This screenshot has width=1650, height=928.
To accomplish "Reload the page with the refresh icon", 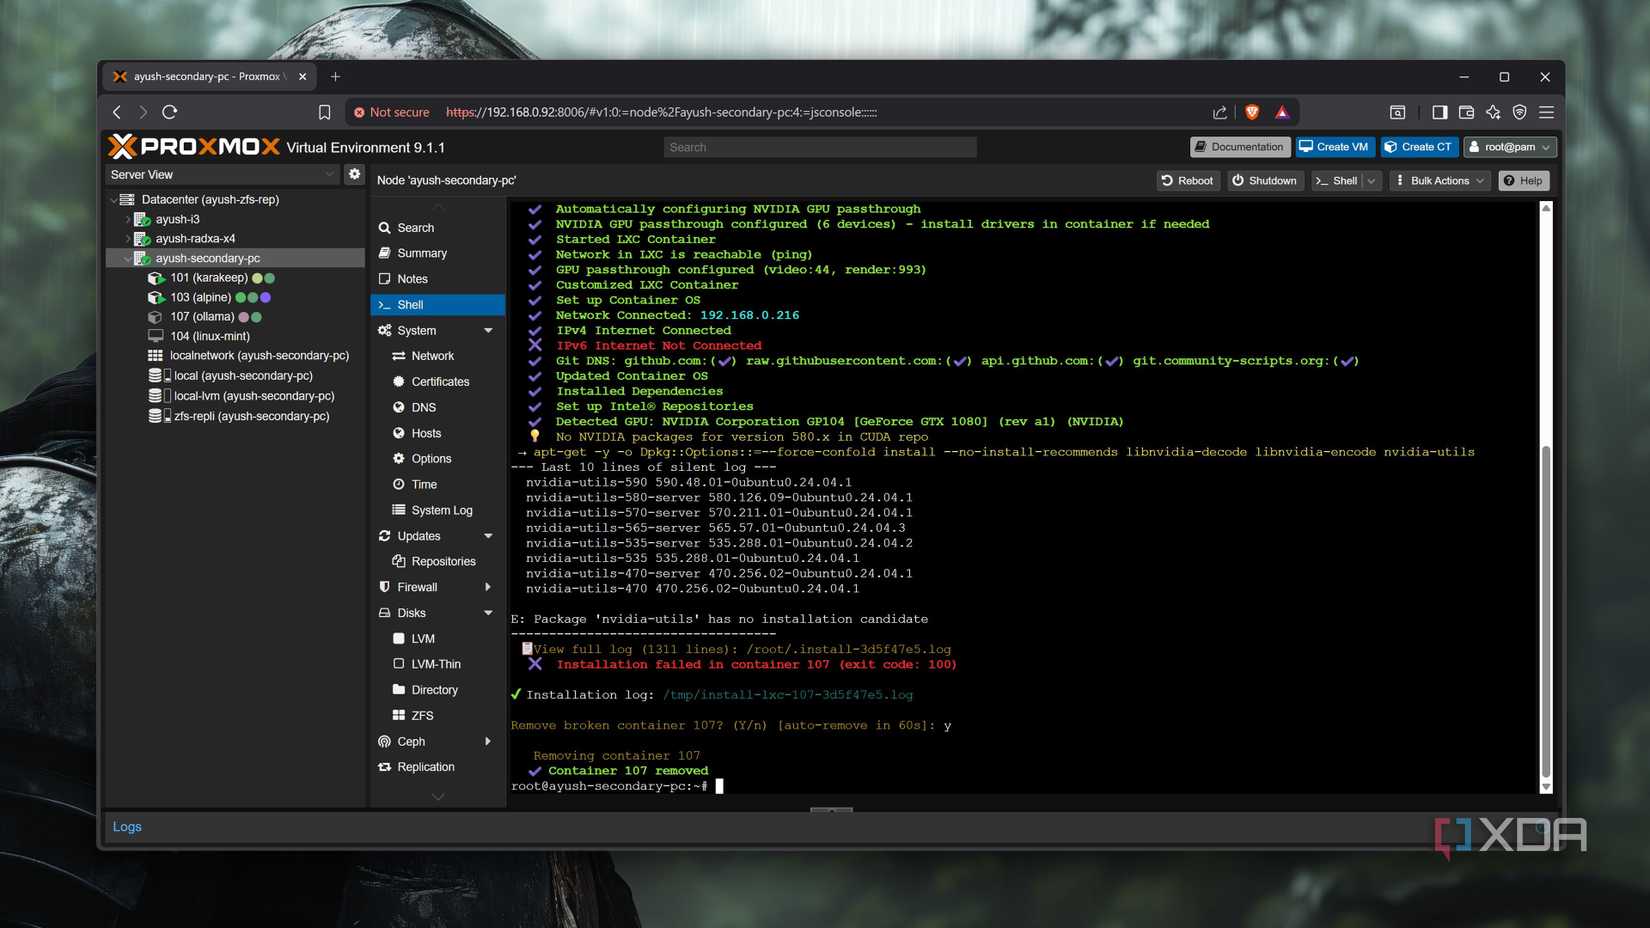I will 170,112.
